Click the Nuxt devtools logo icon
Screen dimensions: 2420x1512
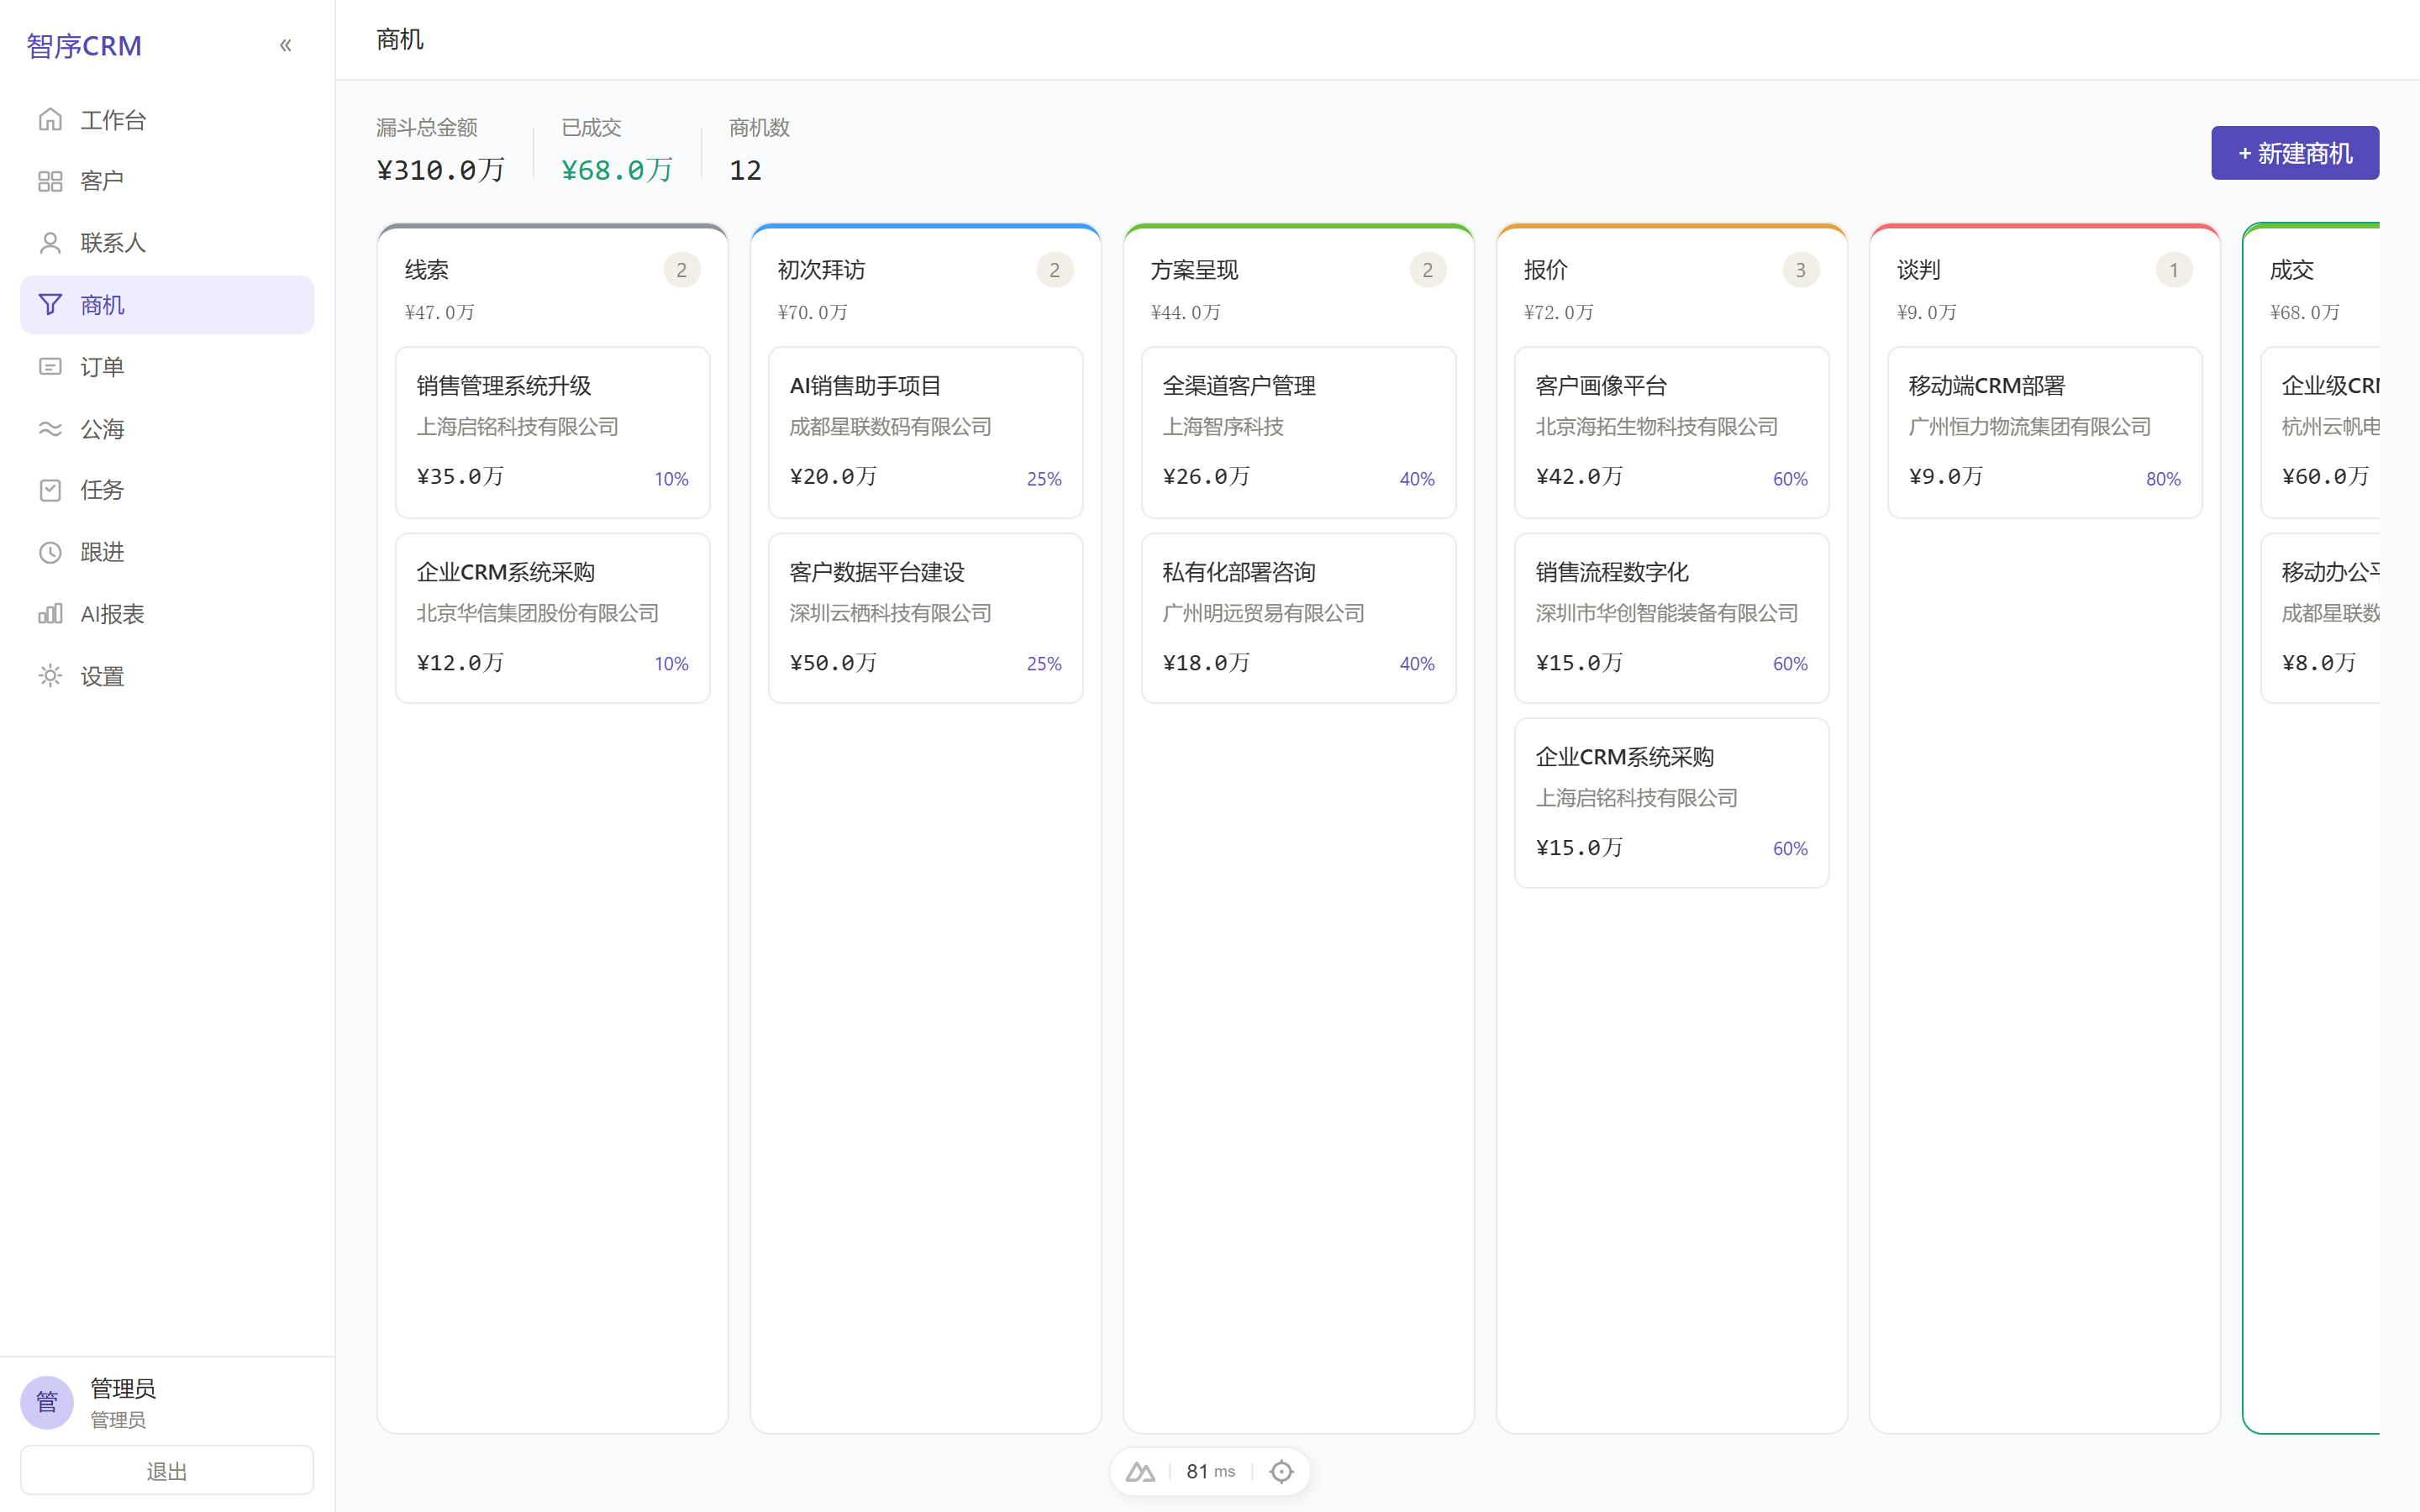coord(1140,1472)
